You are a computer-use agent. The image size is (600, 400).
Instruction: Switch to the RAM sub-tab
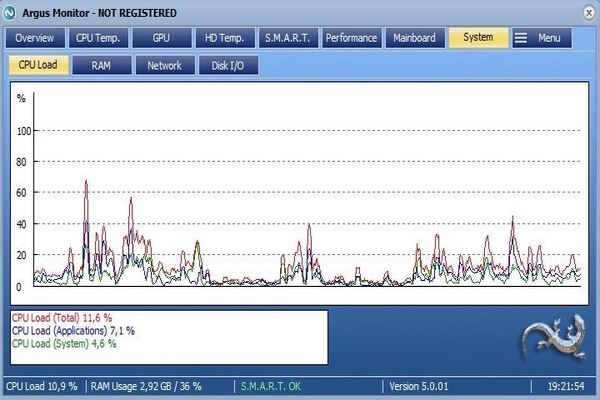point(101,65)
